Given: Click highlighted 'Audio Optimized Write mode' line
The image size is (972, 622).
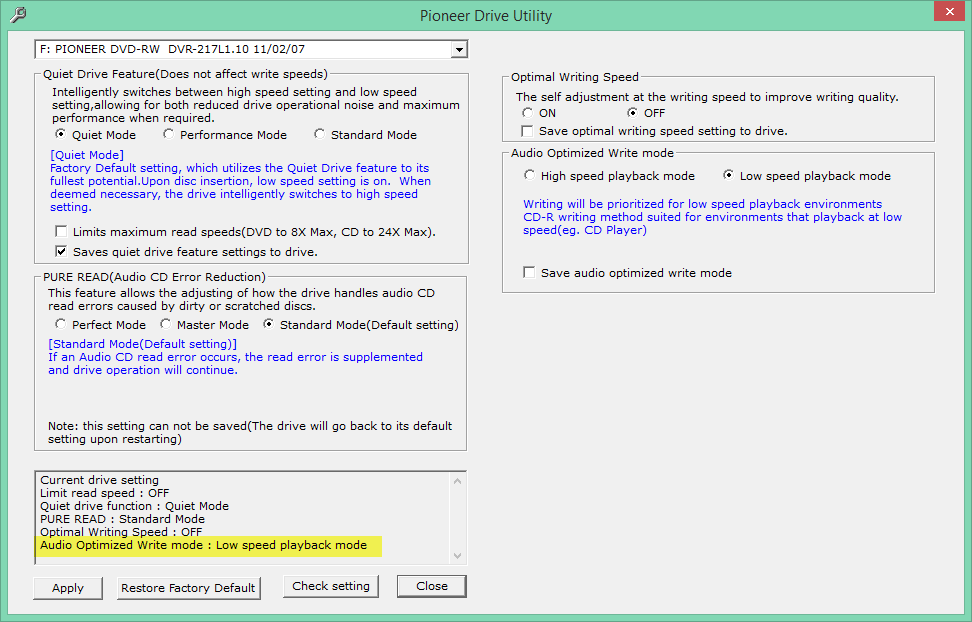Looking at the screenshot, I should click(203, 545).
